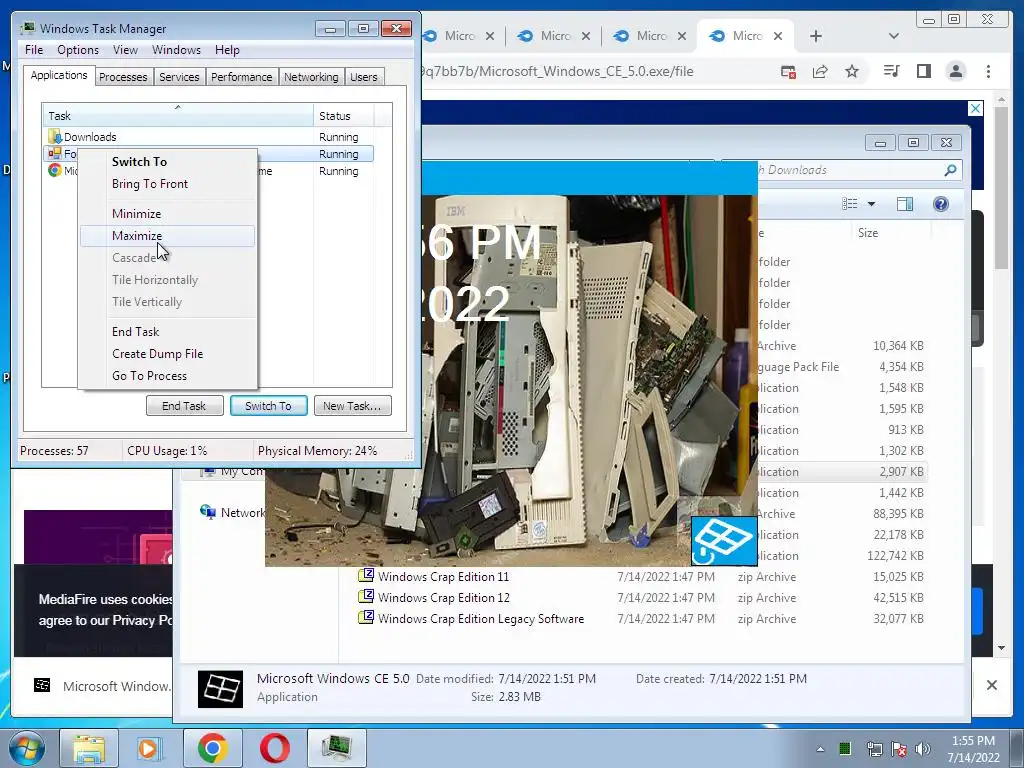
Task: Click Chrome share page icon
Action: 820,71
